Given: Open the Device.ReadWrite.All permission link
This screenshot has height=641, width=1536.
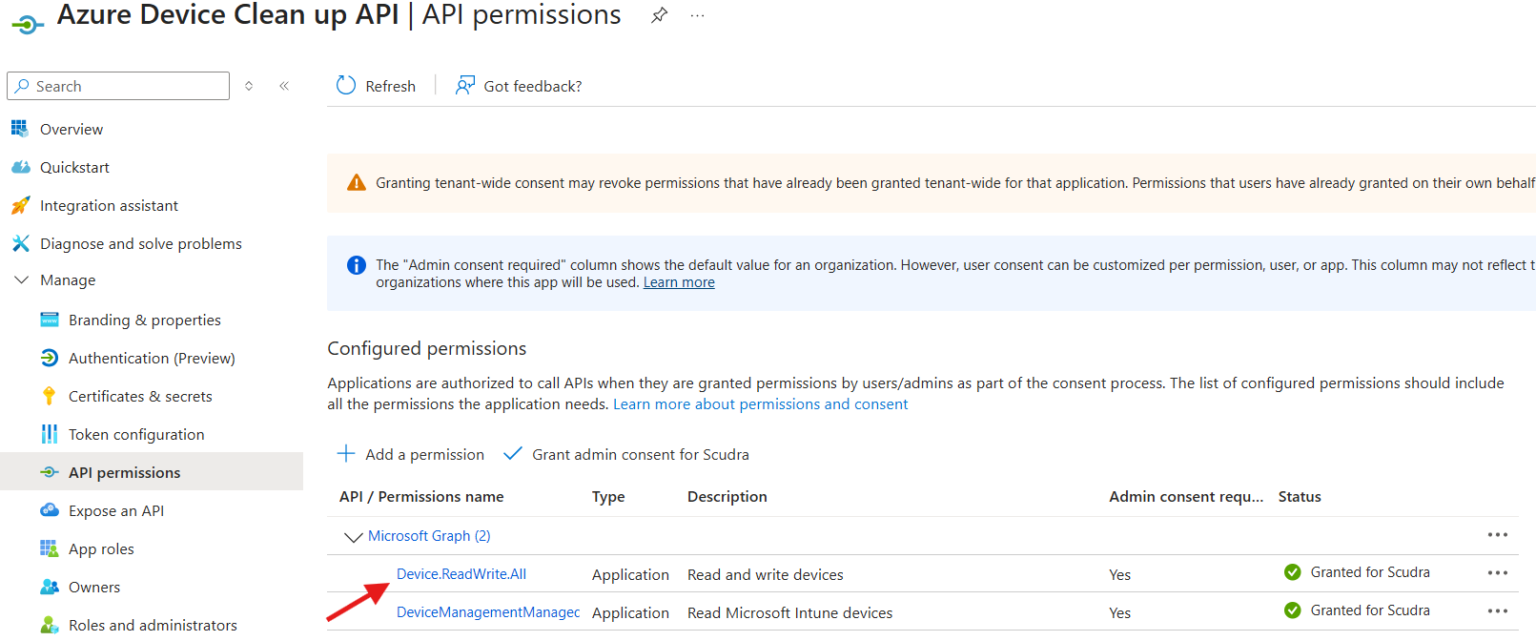Looking at the screenshot, I should 461,574.
